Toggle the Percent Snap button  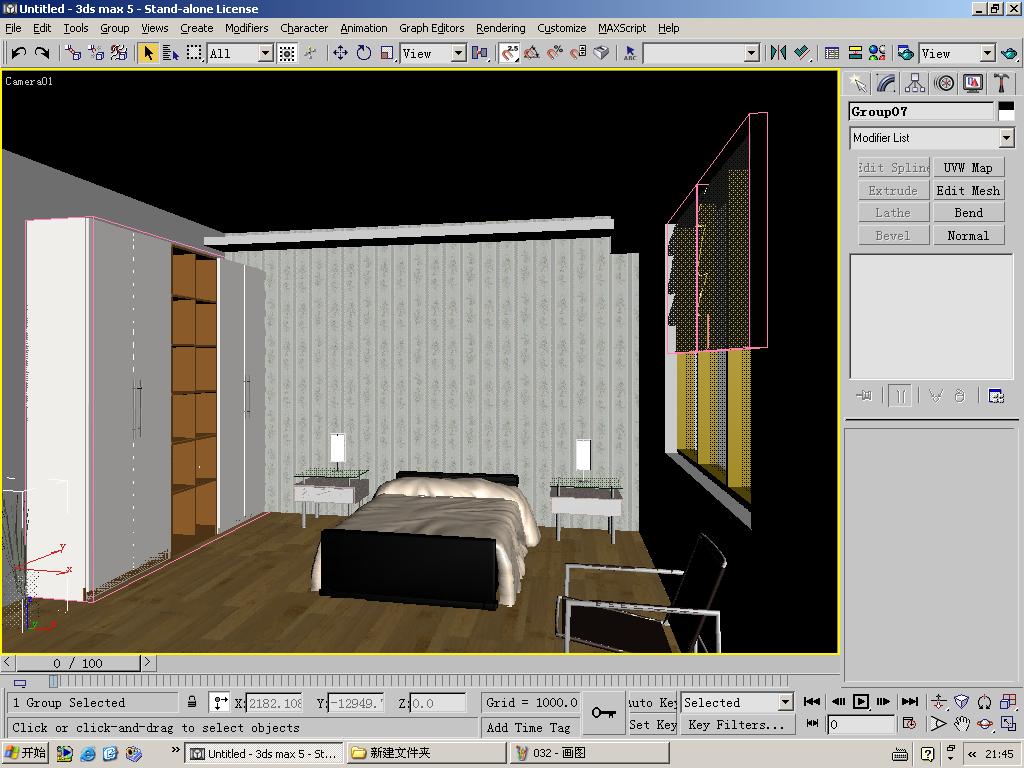pyautogui.click(x=554, y=53)
